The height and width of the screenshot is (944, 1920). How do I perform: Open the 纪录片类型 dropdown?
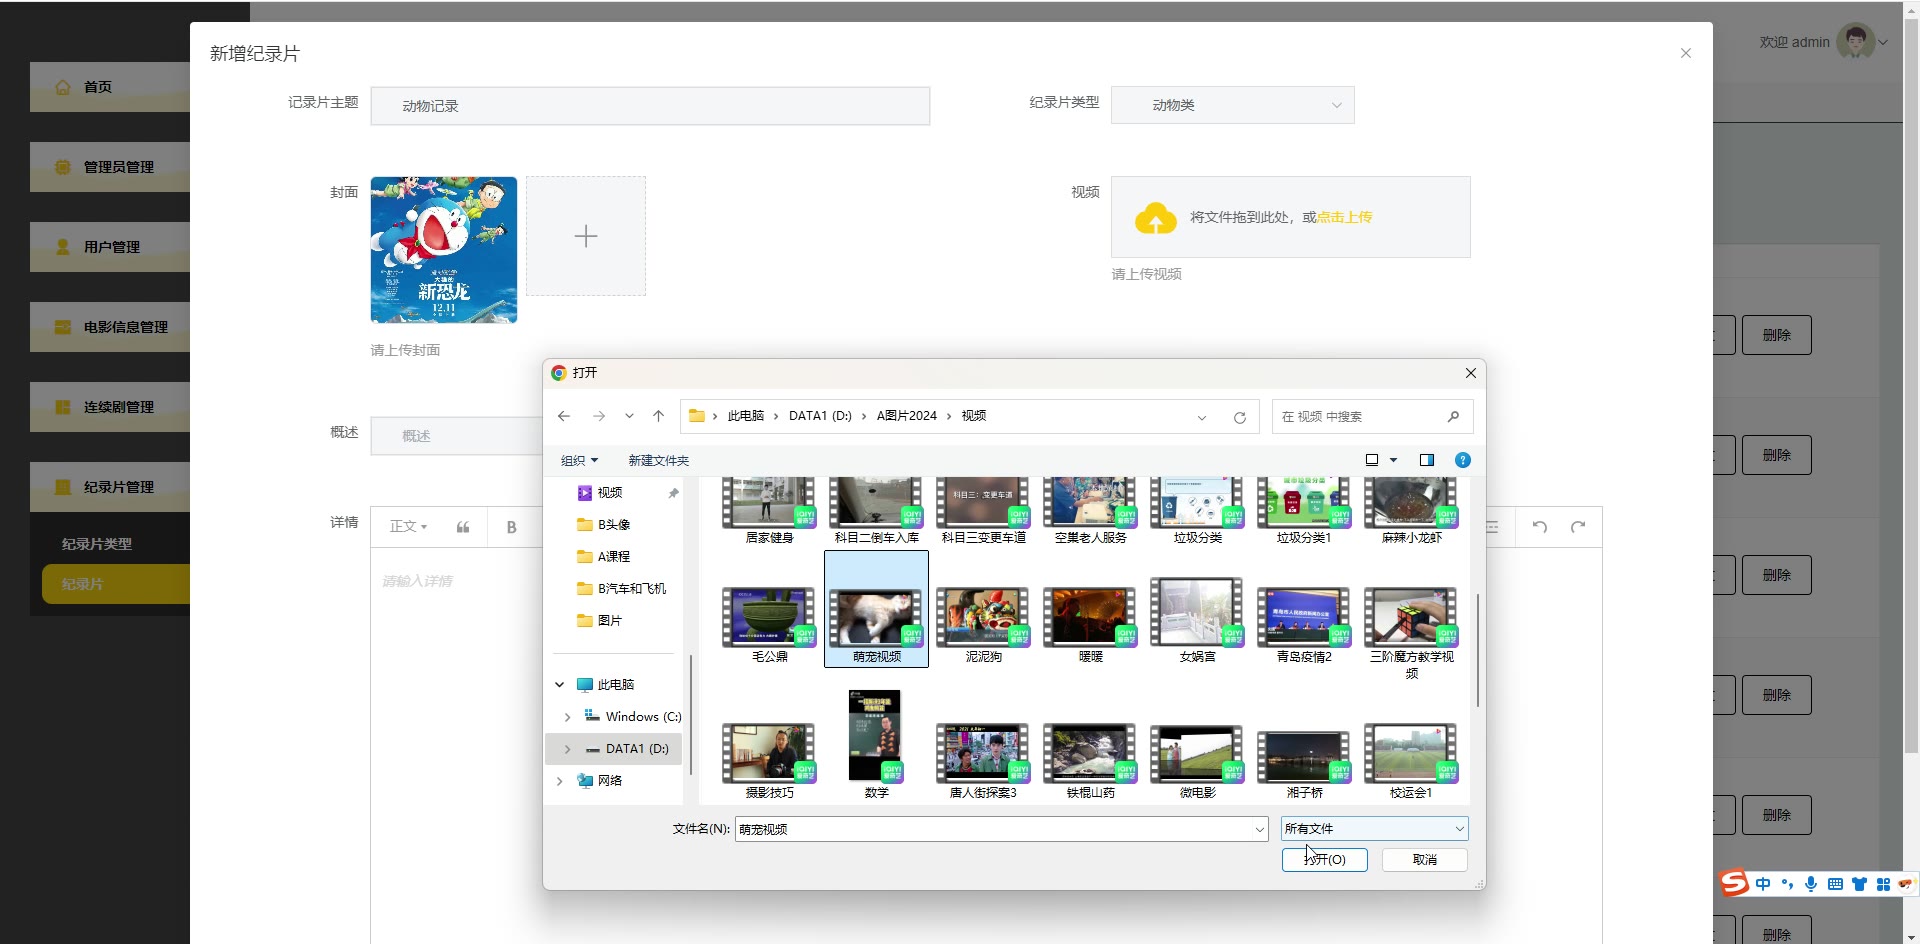click(1232, 105)
